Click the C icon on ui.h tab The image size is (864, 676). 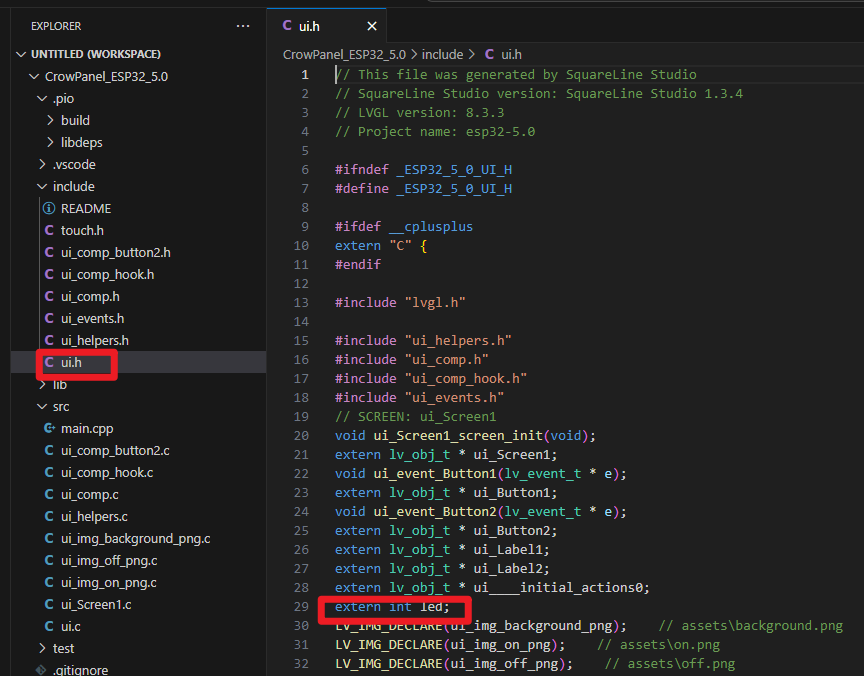[287, 25]
